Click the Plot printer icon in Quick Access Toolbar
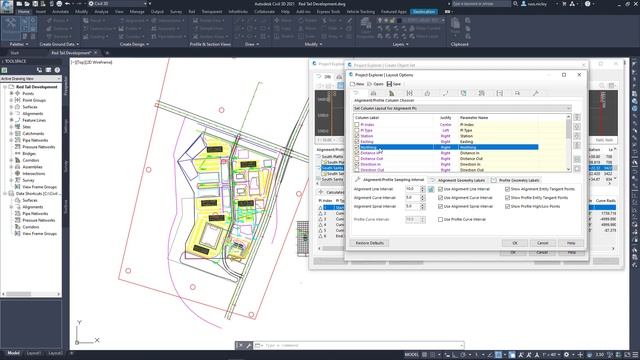Screen dimensions: 640x360 click(60, 4)
